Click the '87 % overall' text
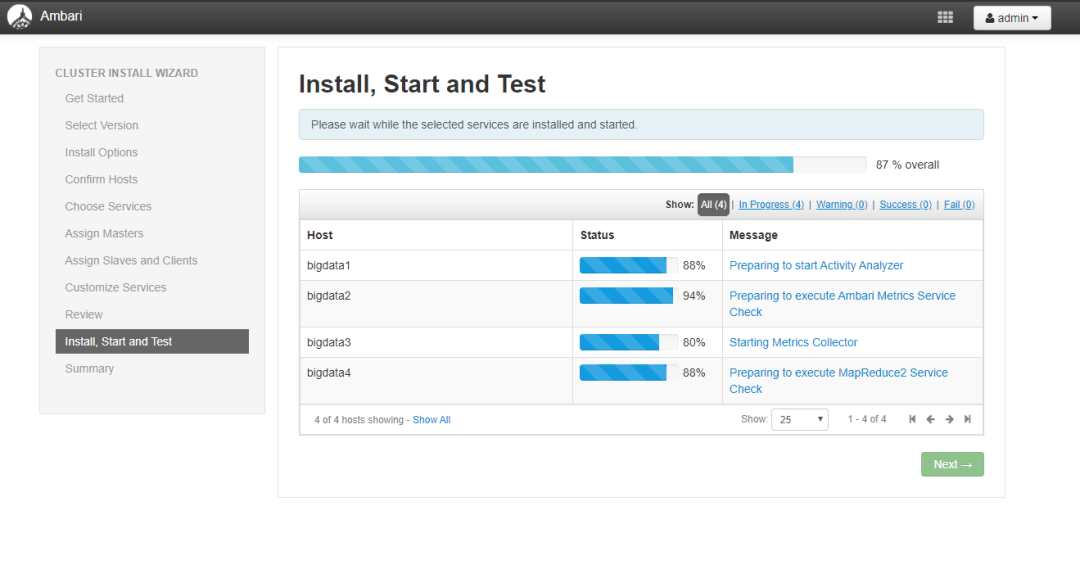Viewport: 1080px width, 569px height. pos(907,165)
